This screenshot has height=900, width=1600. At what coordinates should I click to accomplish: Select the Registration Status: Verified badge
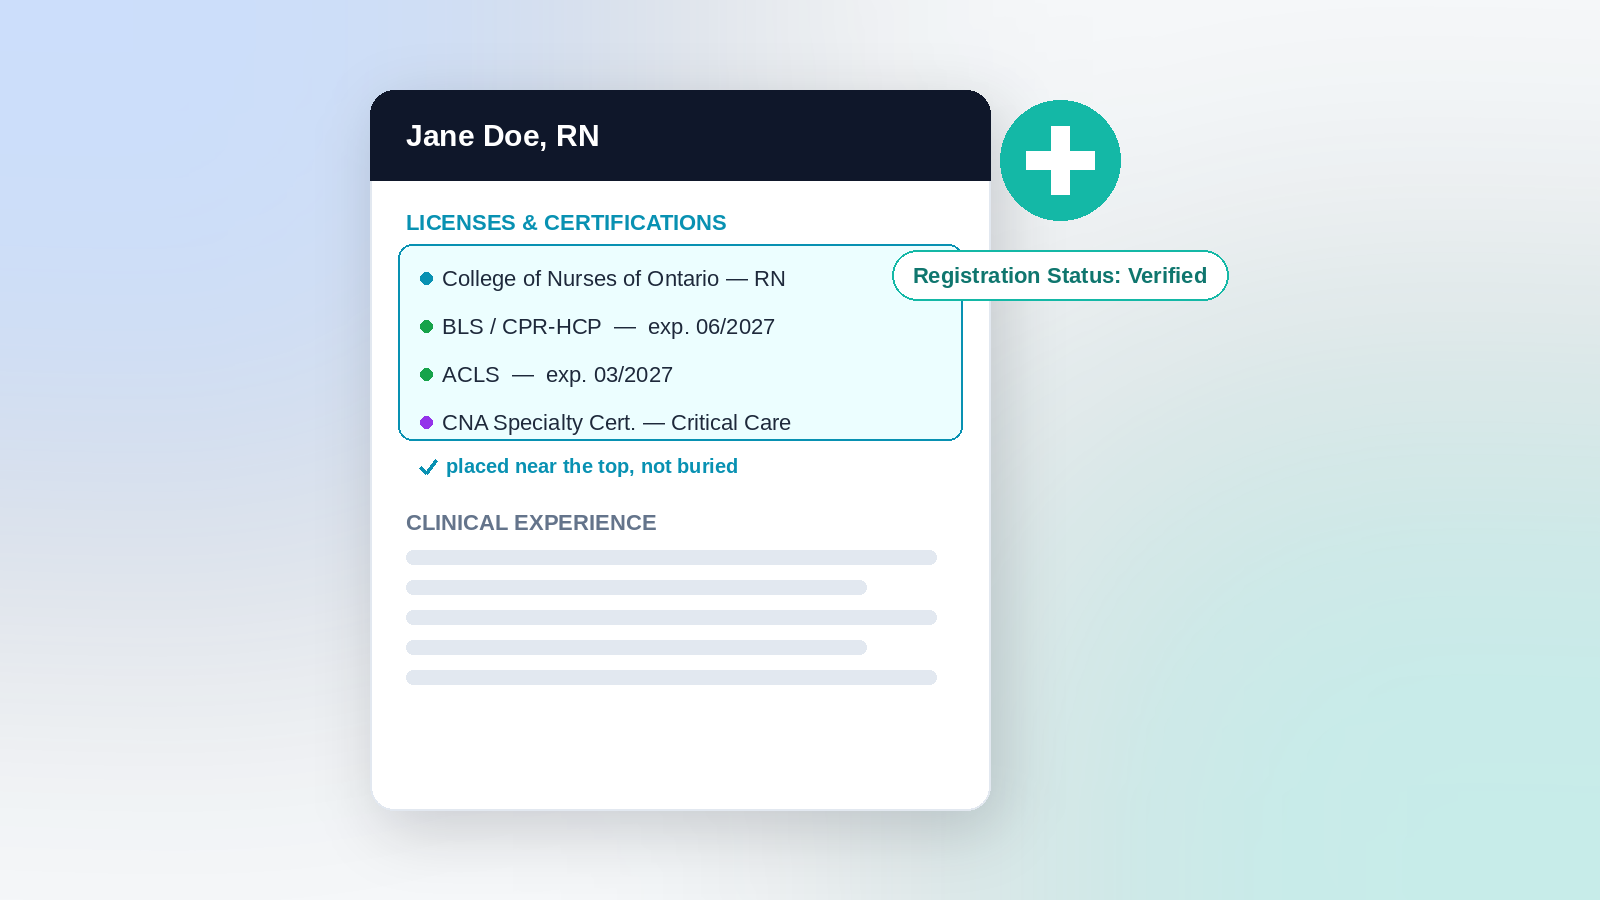tap(1060, 276)
